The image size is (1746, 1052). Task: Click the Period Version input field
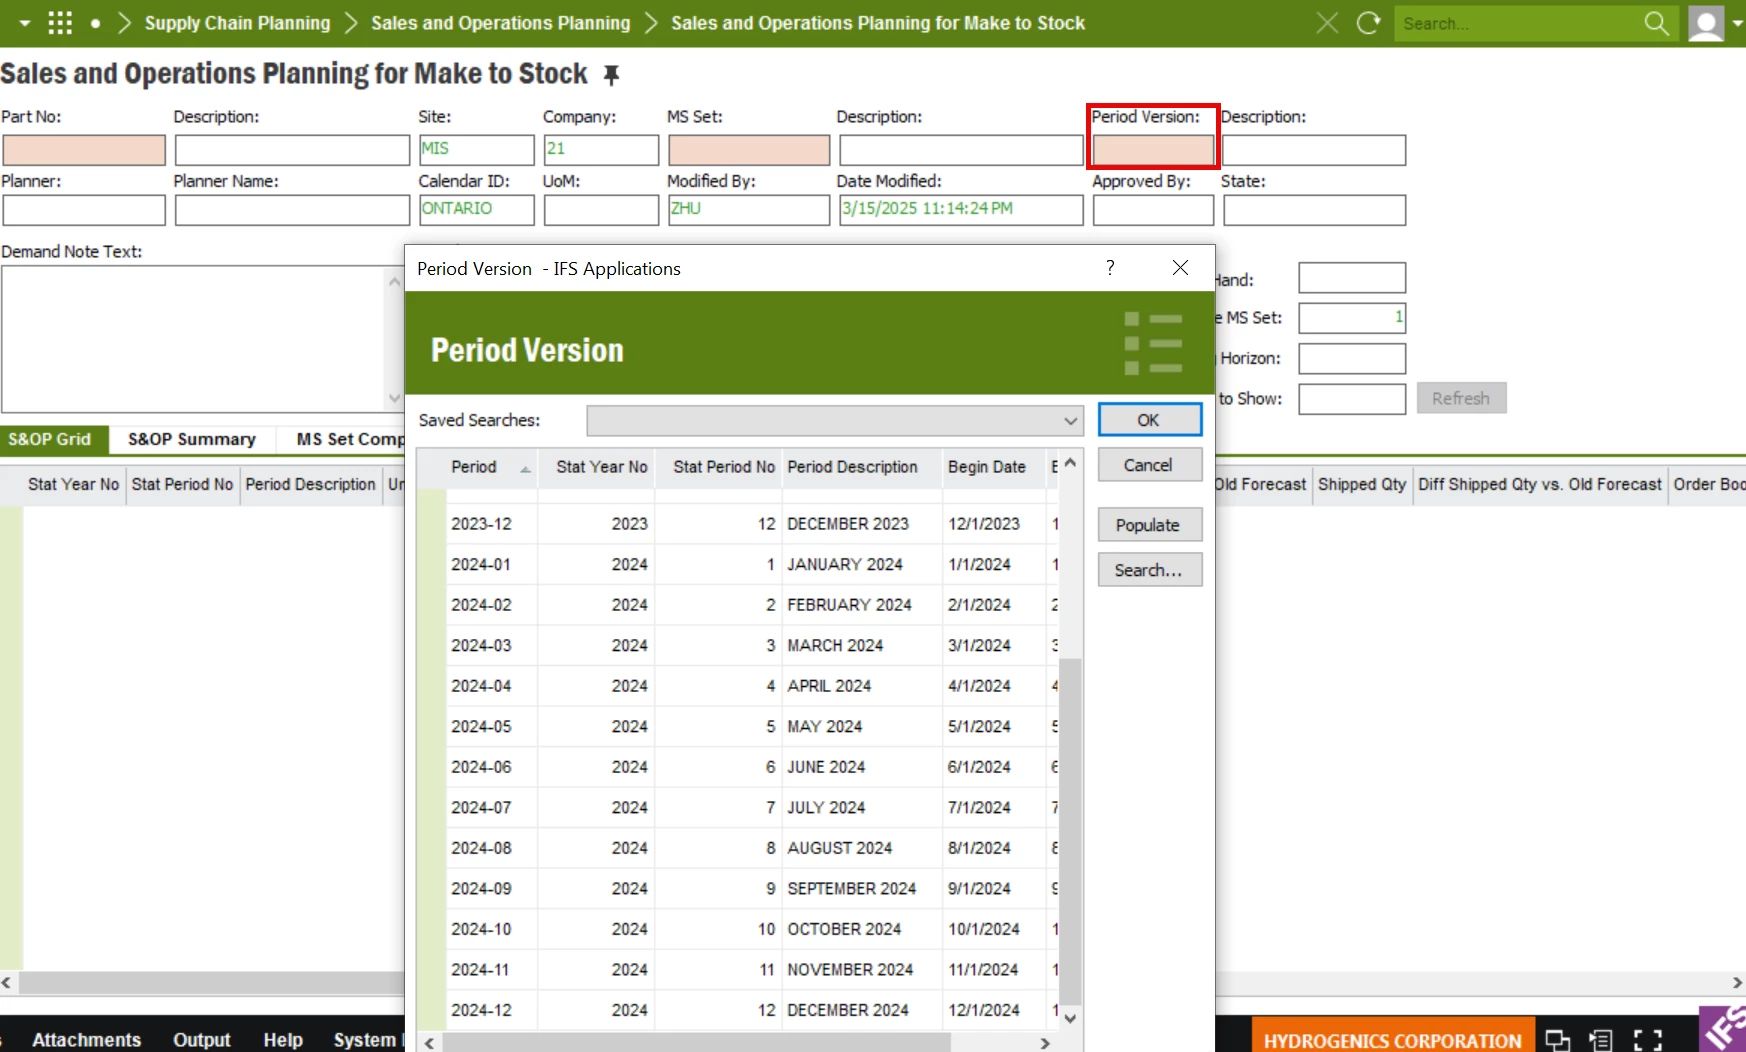click(1153, 150)
